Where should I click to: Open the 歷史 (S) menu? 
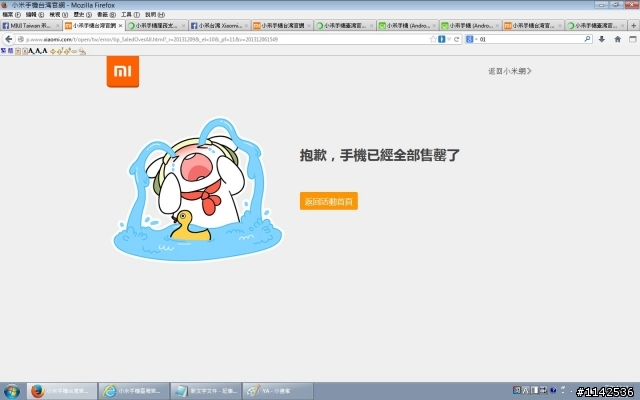pos(82,15)
